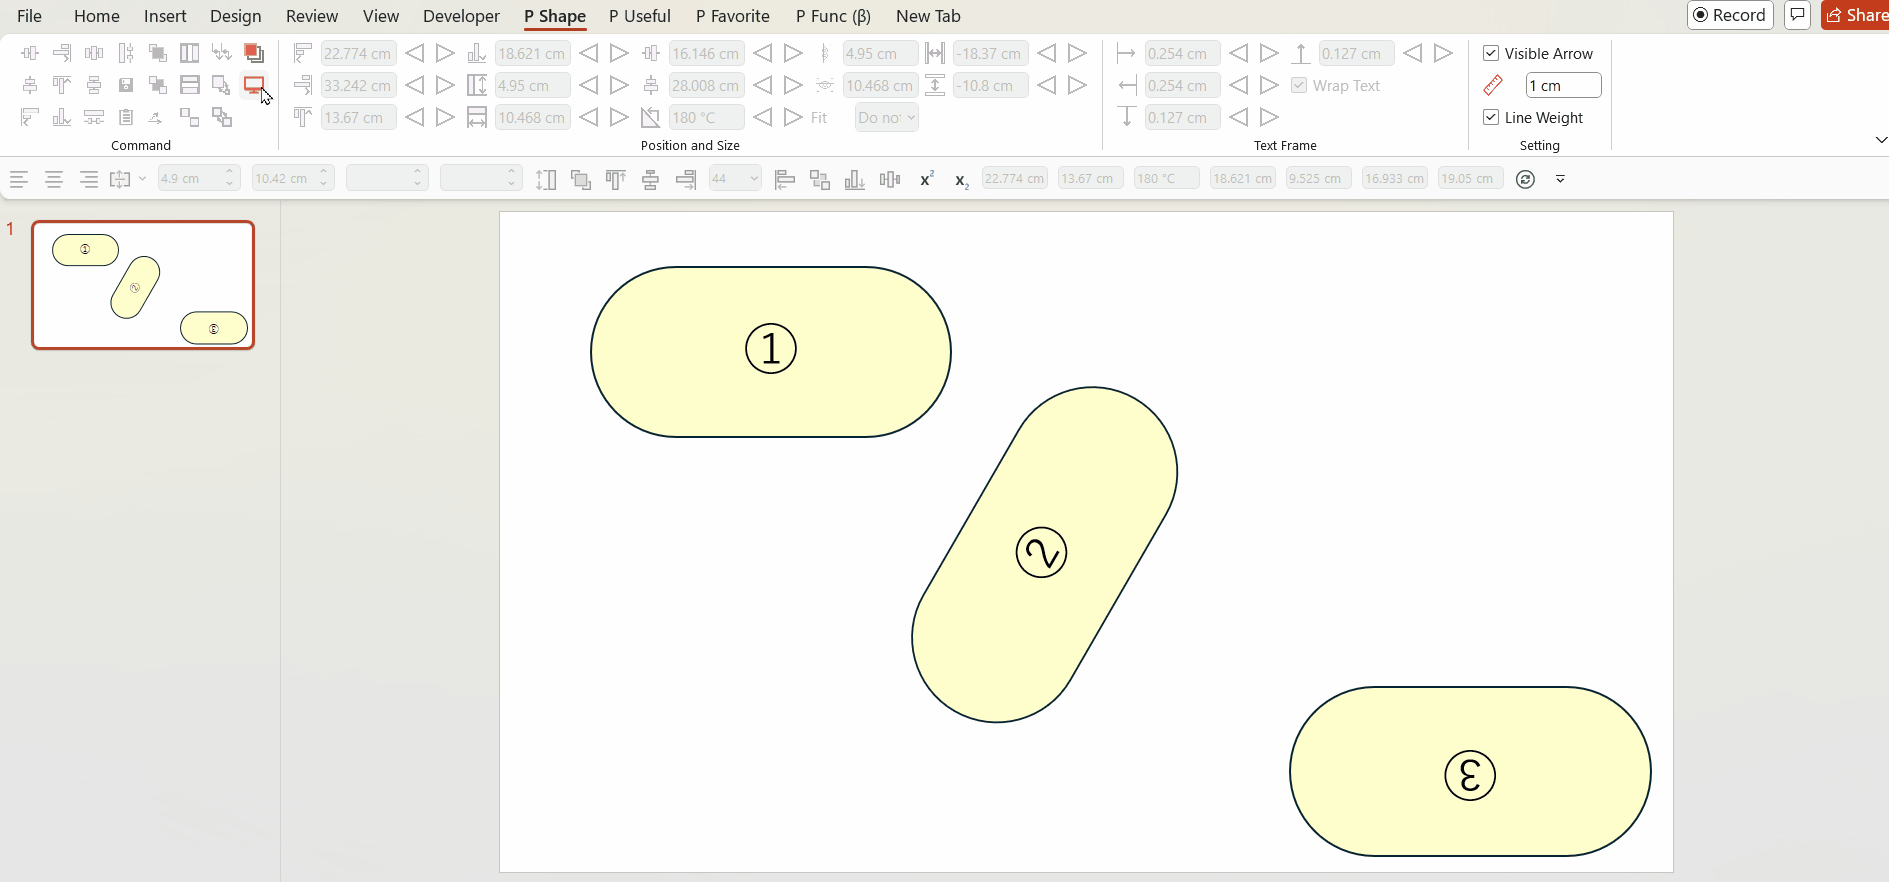The image size is (1889, 882).
Task: Align text left in the quick toolbar
Action: pos(19,179)
